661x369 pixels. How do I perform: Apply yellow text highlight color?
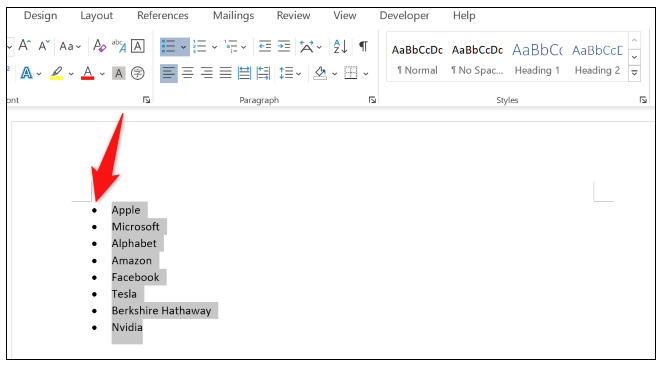(x=56, y=73)
